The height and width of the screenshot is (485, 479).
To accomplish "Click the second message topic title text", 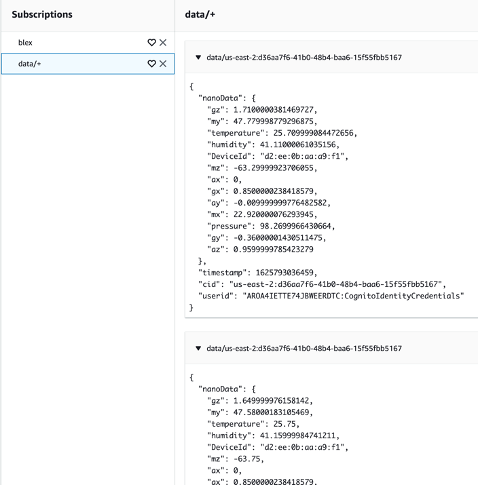I will (x=304, y=348).
